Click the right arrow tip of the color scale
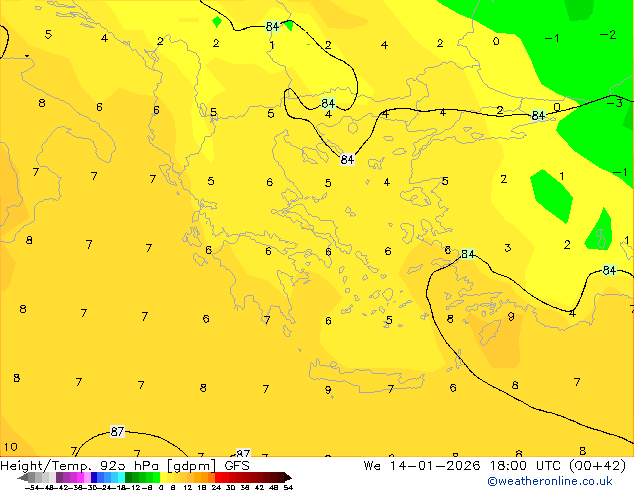The image size is (634, 490). [x=288, y=478]
